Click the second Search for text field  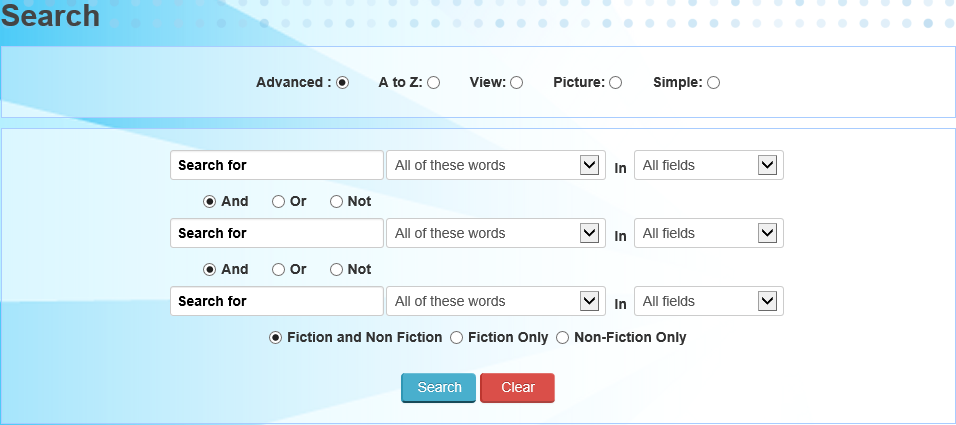point(277,233)
